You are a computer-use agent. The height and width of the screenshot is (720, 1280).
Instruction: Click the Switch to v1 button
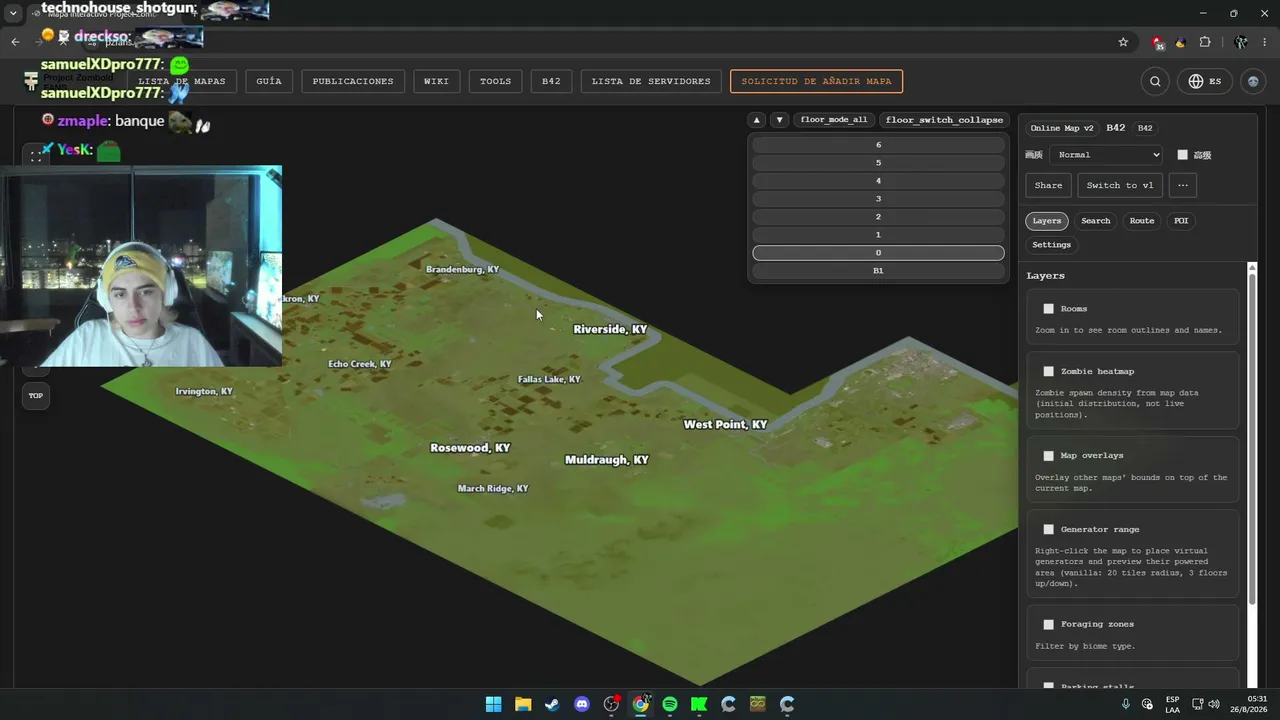[x=1120, y=185]
